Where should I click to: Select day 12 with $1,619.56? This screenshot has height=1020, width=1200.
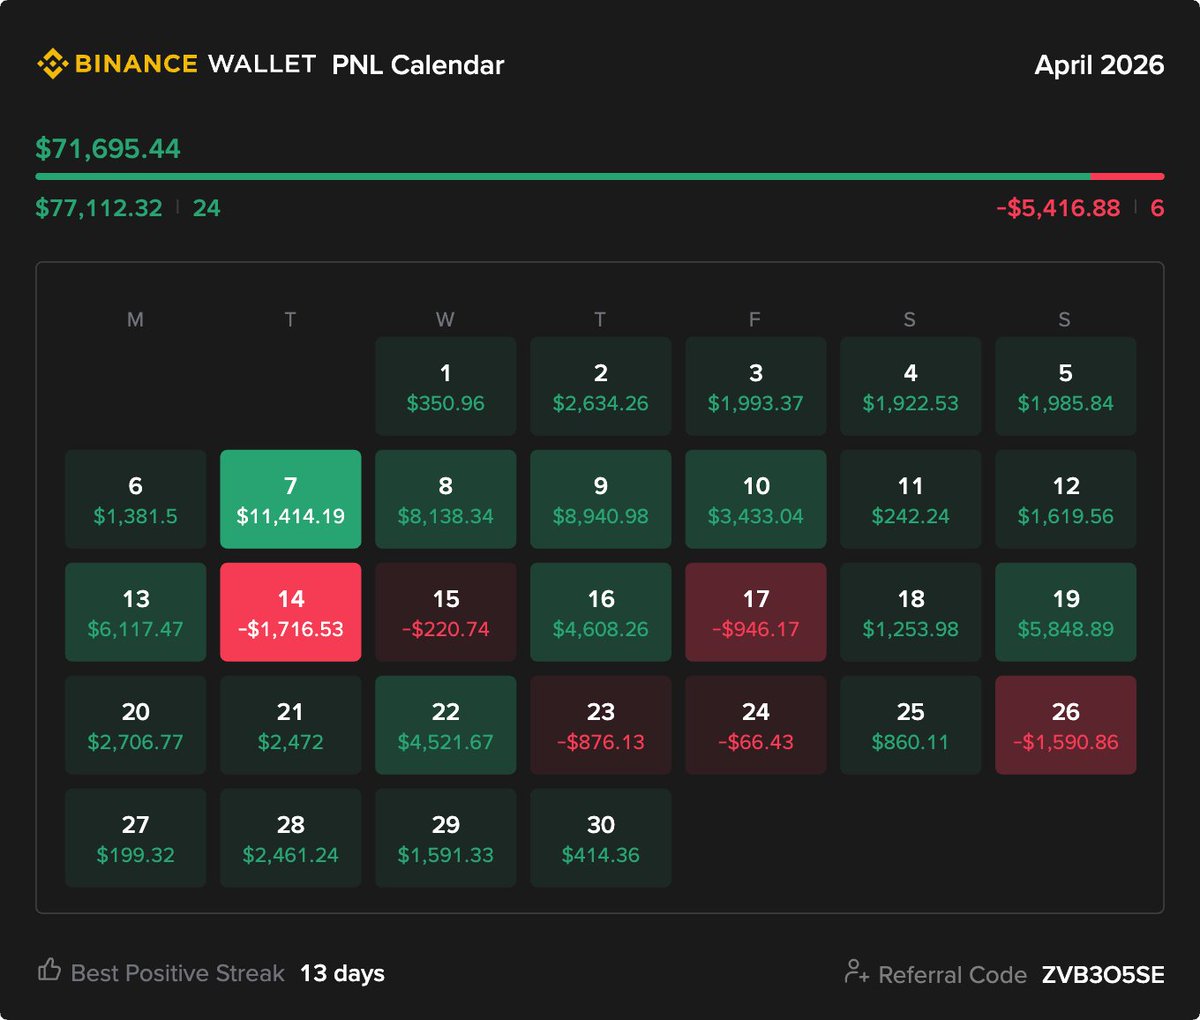pos(1066,499)
